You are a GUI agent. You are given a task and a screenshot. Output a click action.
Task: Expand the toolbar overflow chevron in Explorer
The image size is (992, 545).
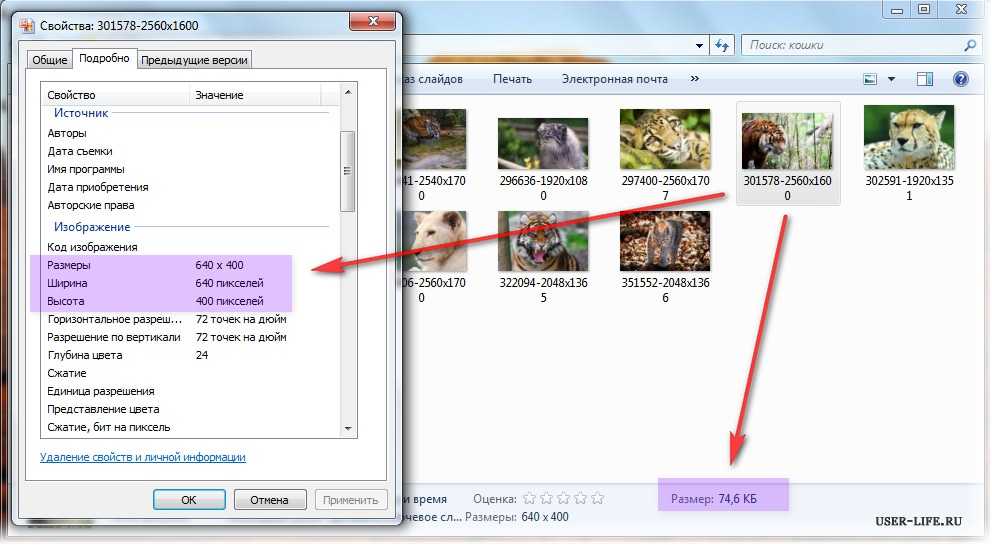click(695, 79)
